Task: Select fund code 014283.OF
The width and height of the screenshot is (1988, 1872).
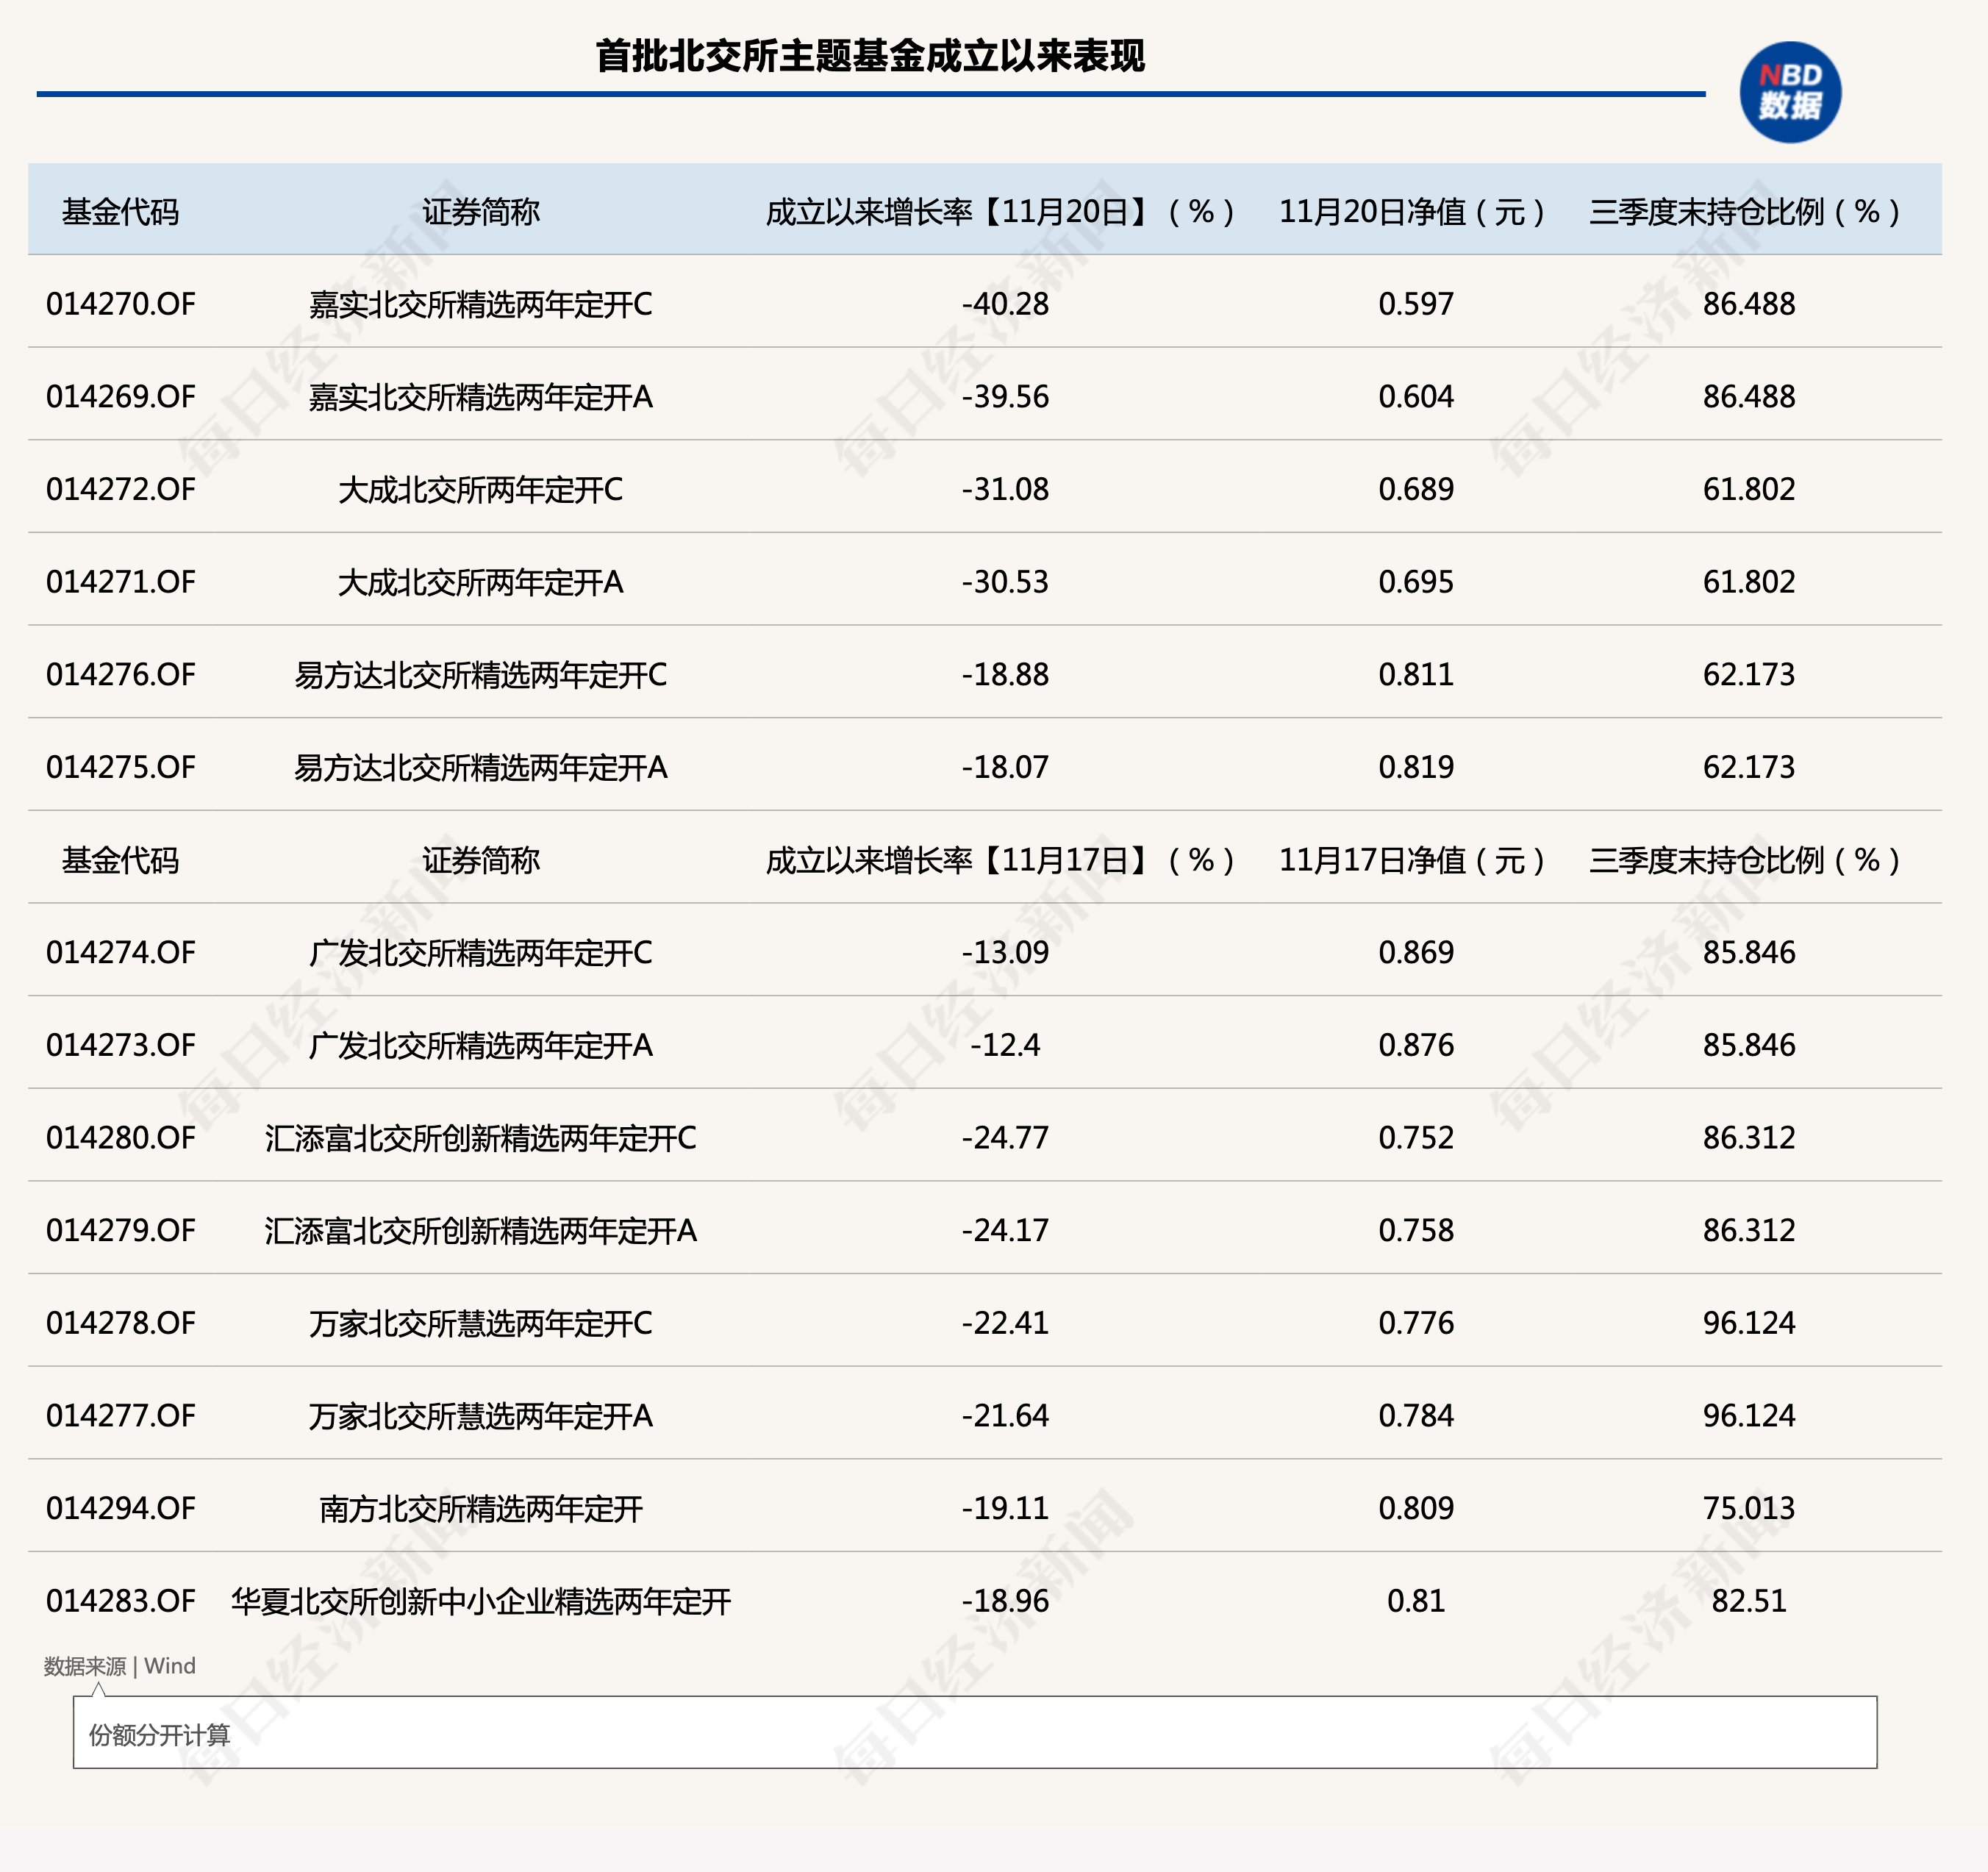Action: [121, 1601]
